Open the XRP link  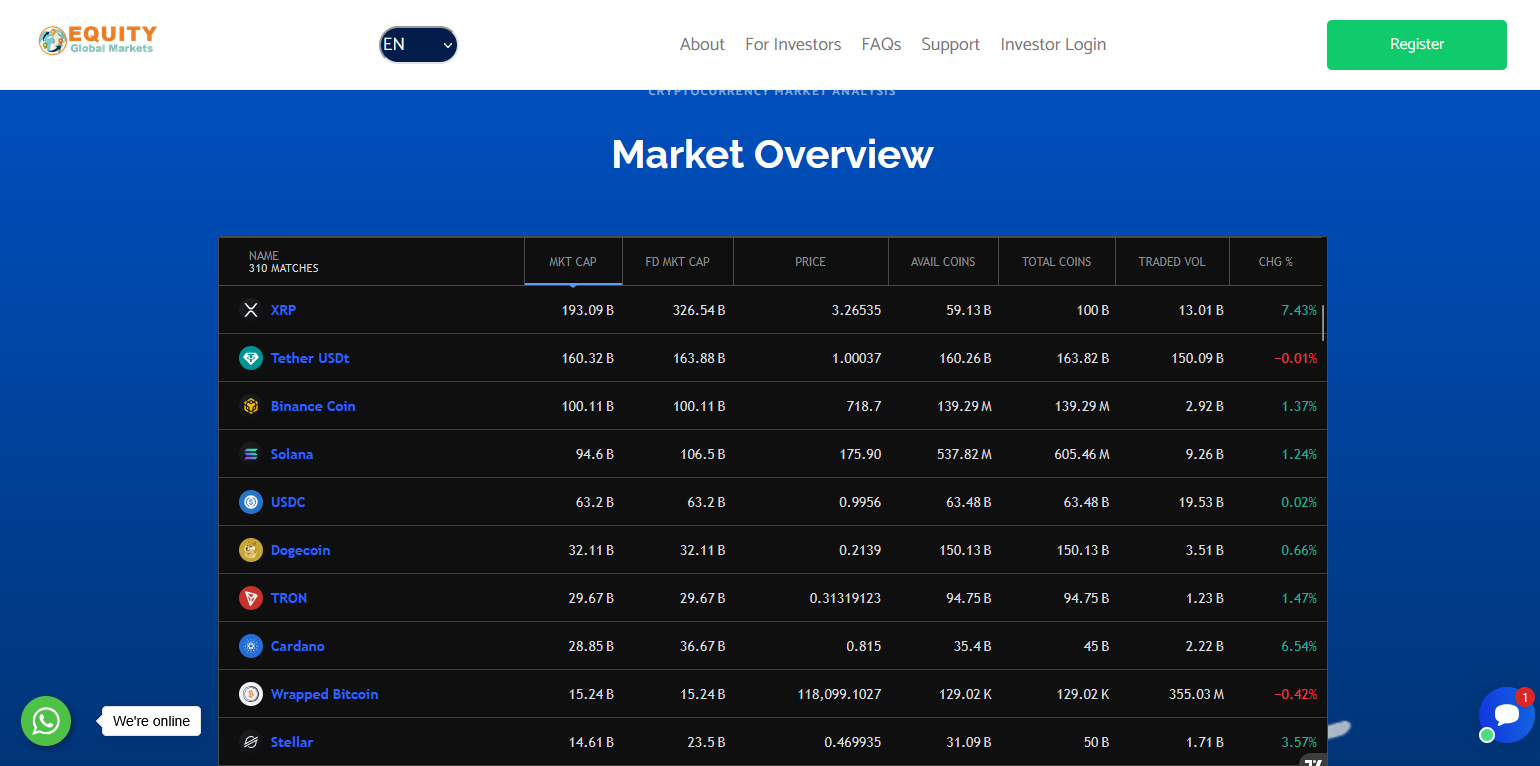[x=283, y=310]
